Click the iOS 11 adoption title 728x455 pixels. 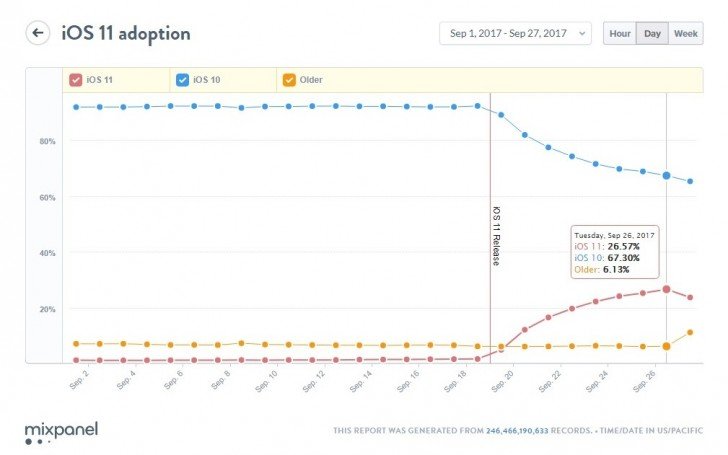pyautogui.click(x=126, y=33)
